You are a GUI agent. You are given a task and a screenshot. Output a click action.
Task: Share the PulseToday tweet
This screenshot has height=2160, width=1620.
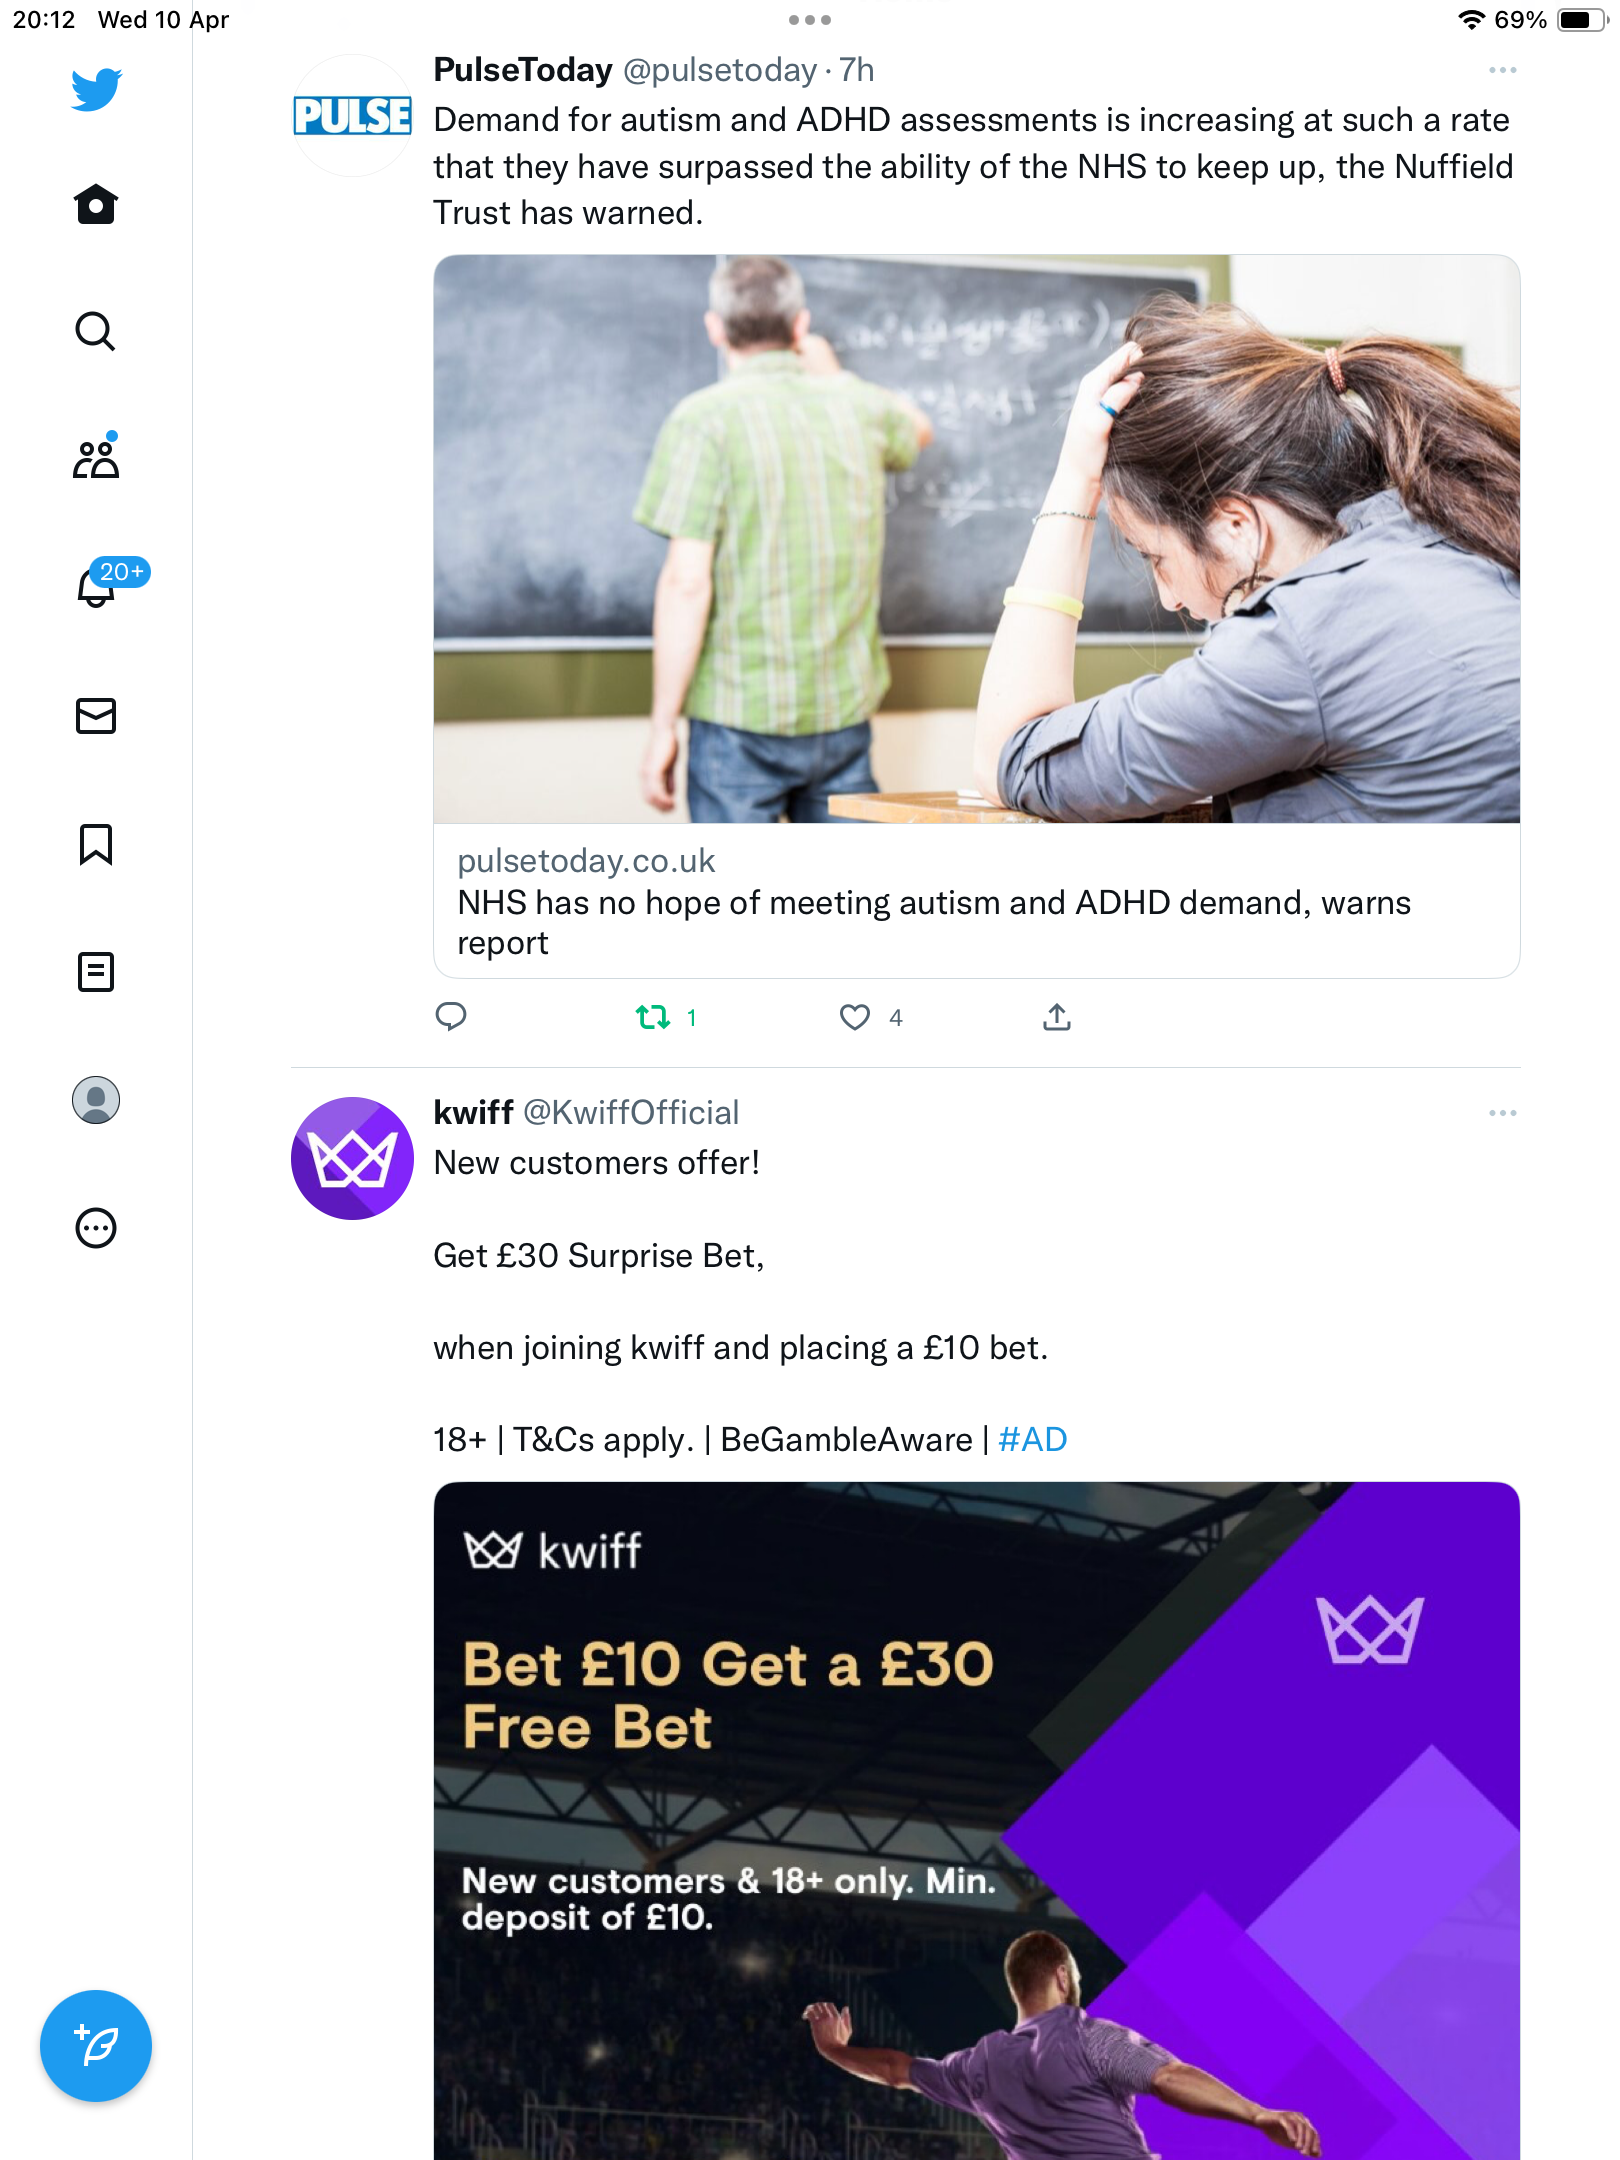click(1057, 1017)
